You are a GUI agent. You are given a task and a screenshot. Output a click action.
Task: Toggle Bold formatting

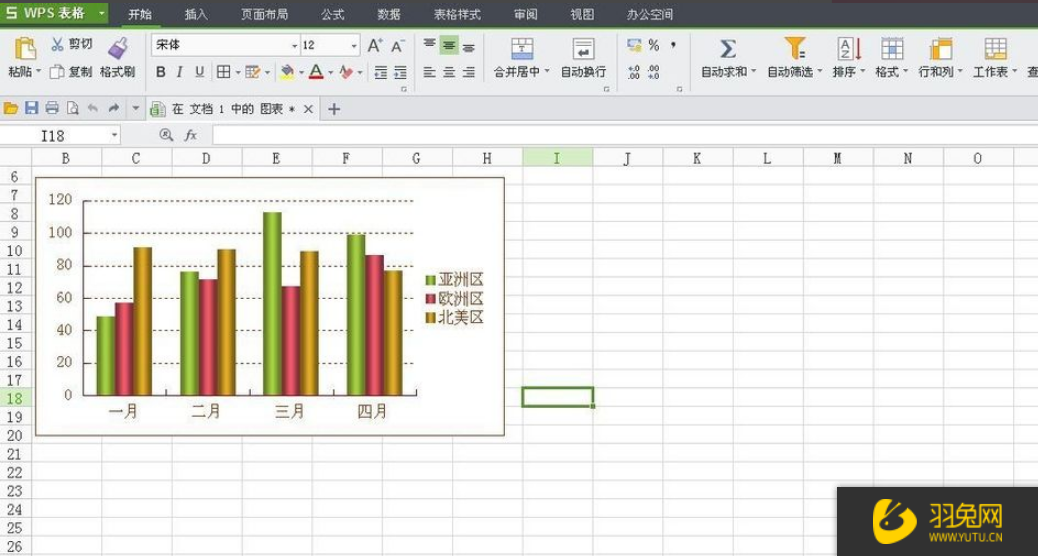160,72
